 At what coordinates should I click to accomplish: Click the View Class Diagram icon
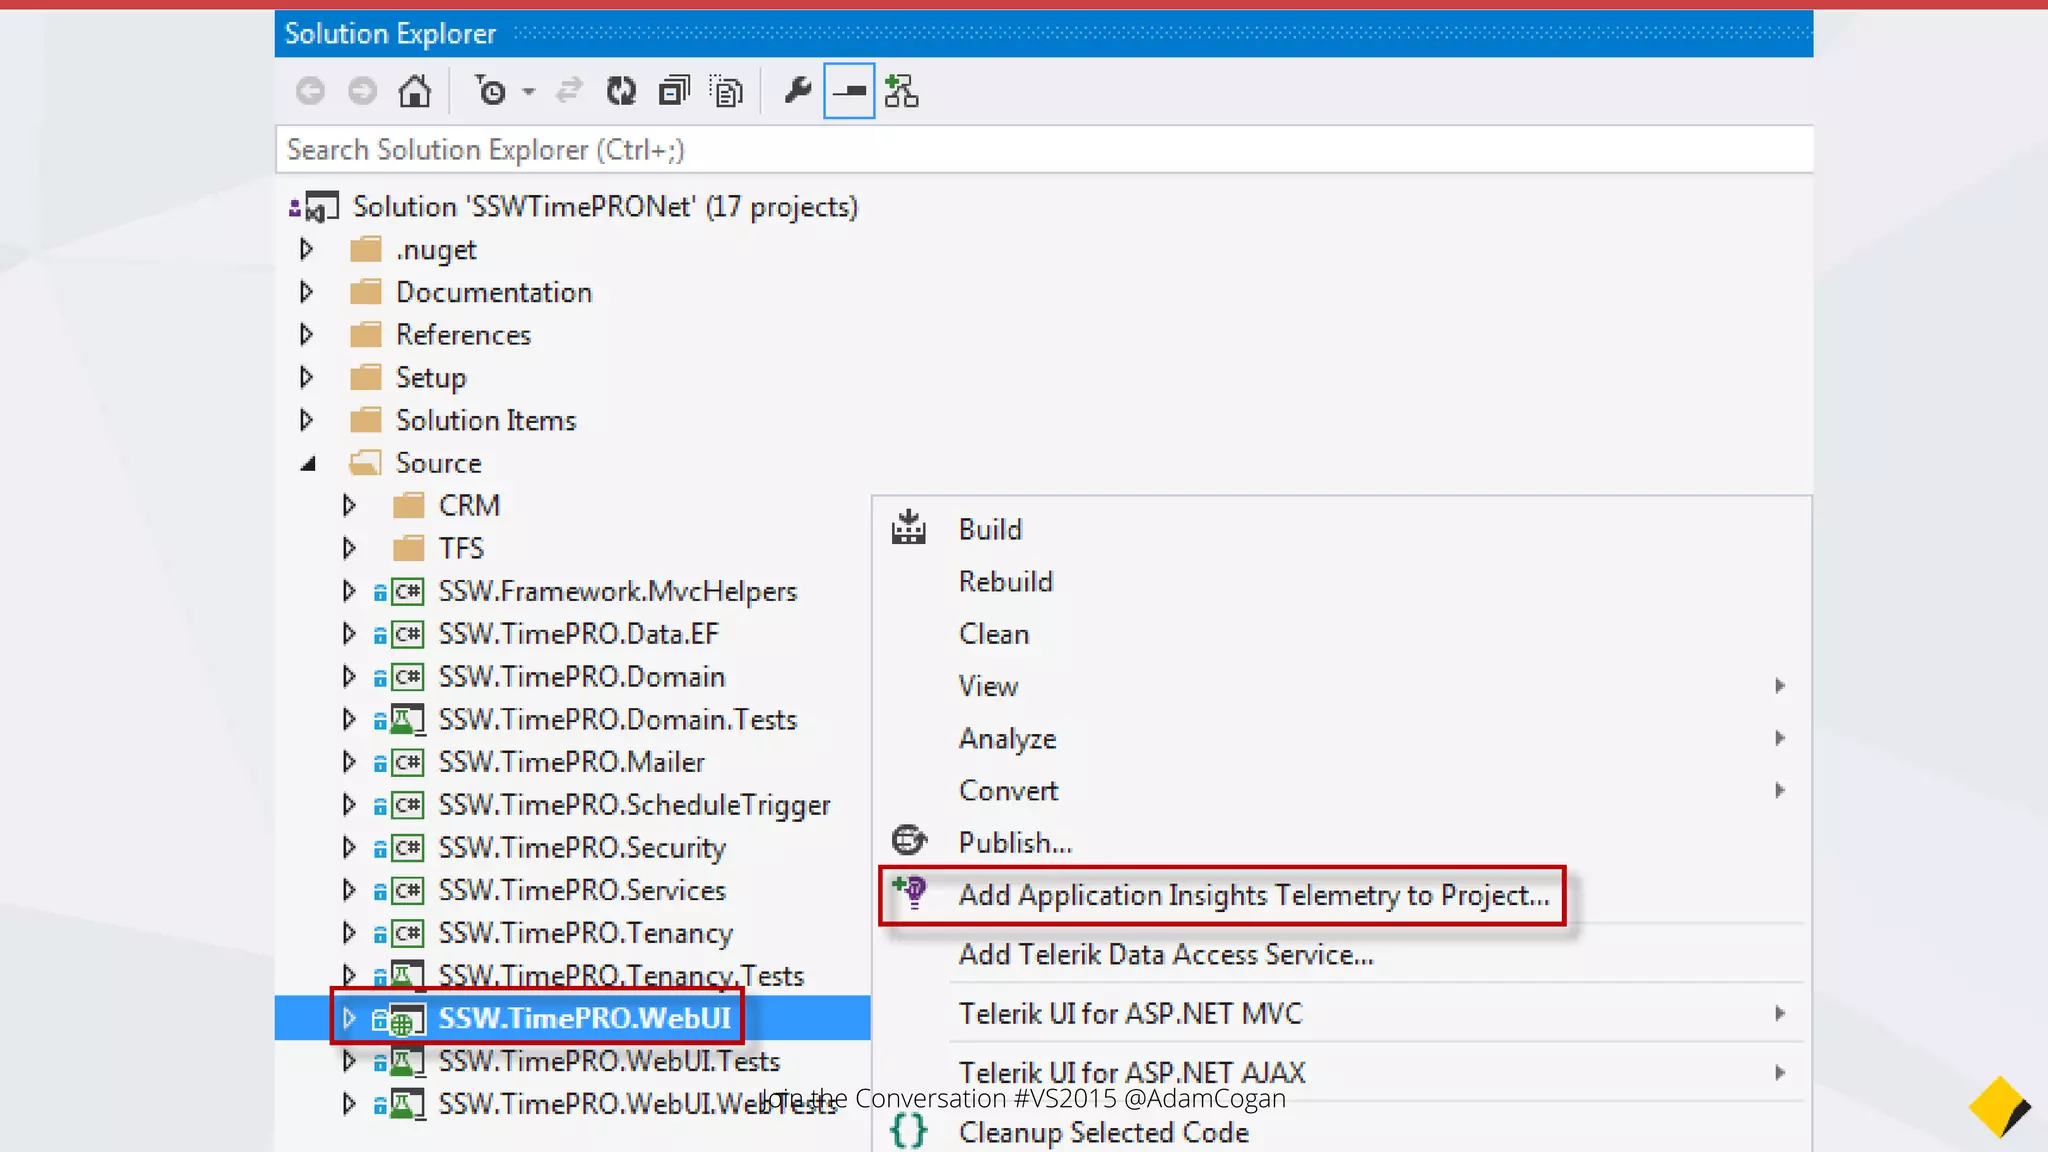901,91
